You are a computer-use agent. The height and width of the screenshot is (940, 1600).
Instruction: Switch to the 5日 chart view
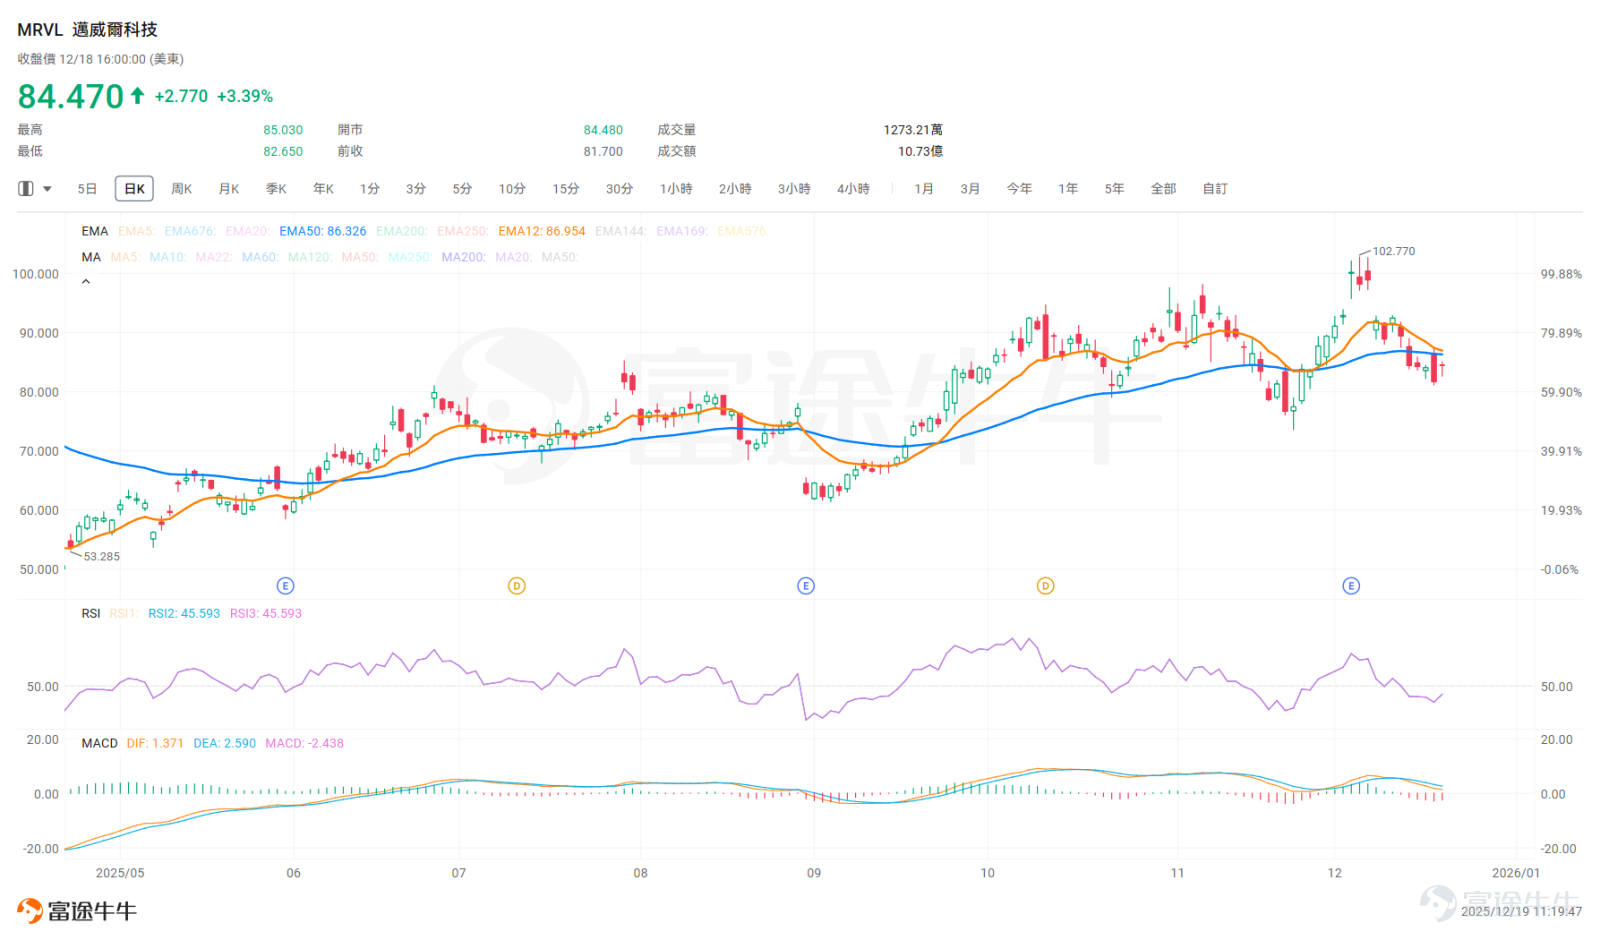tap(87, 189)
